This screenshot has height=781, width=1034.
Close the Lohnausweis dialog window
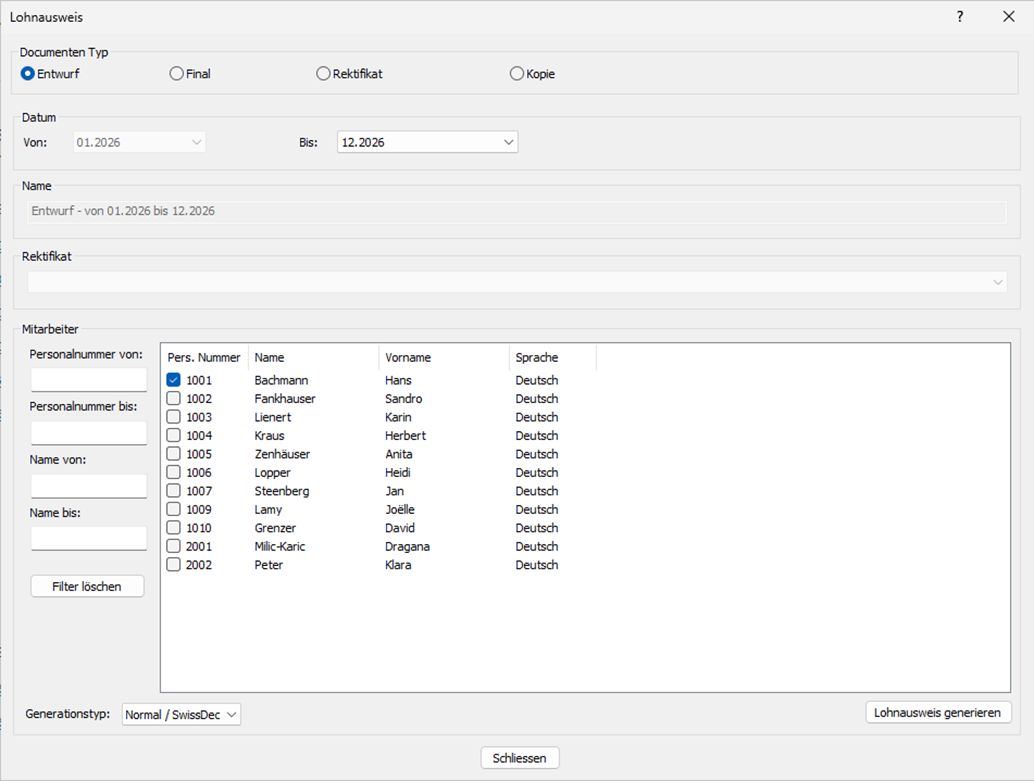tap(1008, 17)
